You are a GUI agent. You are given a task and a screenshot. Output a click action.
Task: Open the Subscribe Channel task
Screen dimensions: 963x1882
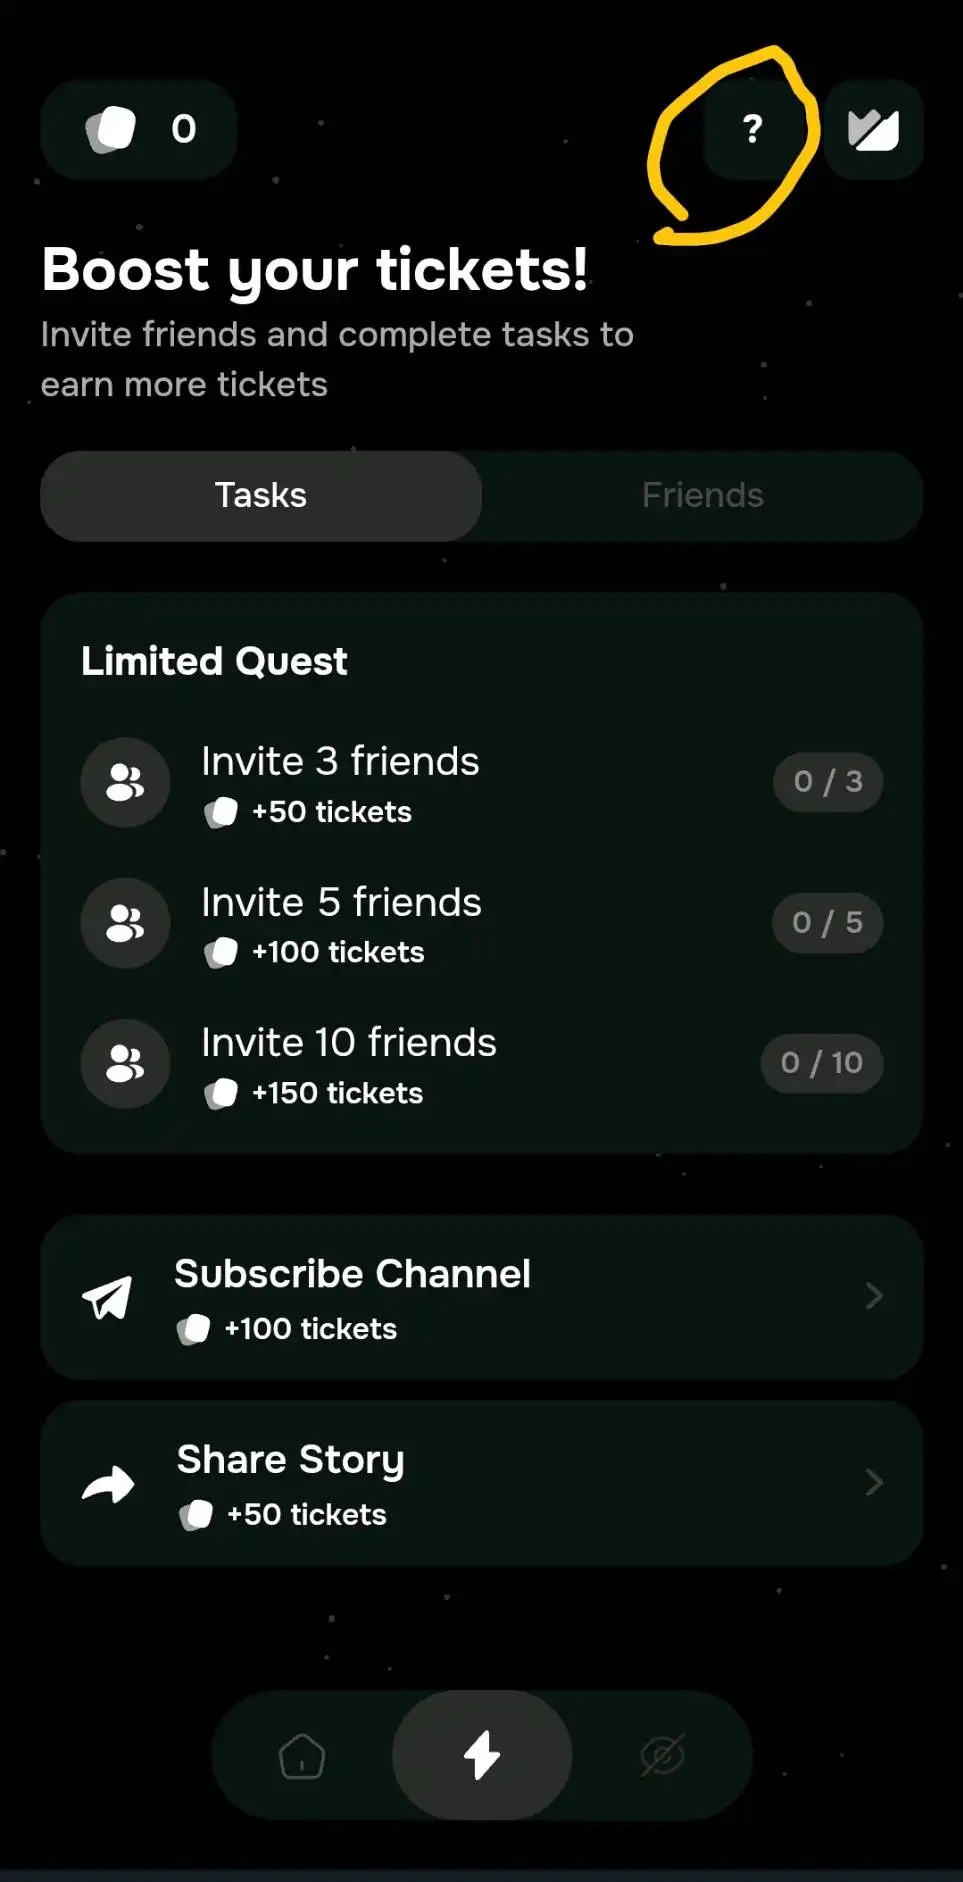click(480, 1297)
